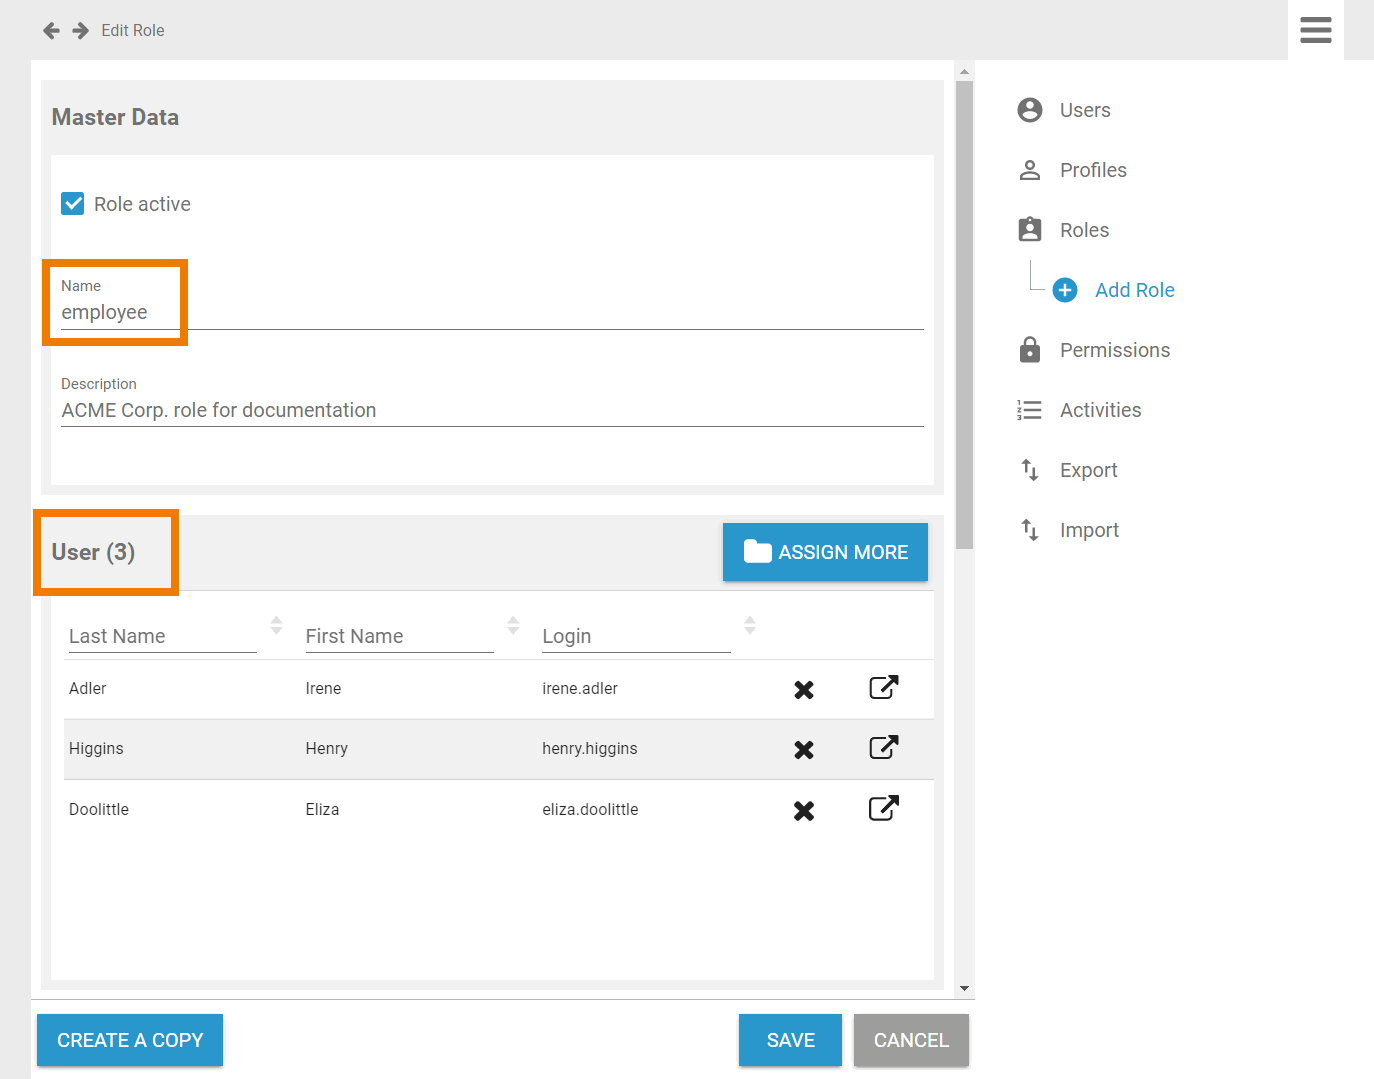Uncheck the Role active checkbox
1374x1079 pixels.
73,204
